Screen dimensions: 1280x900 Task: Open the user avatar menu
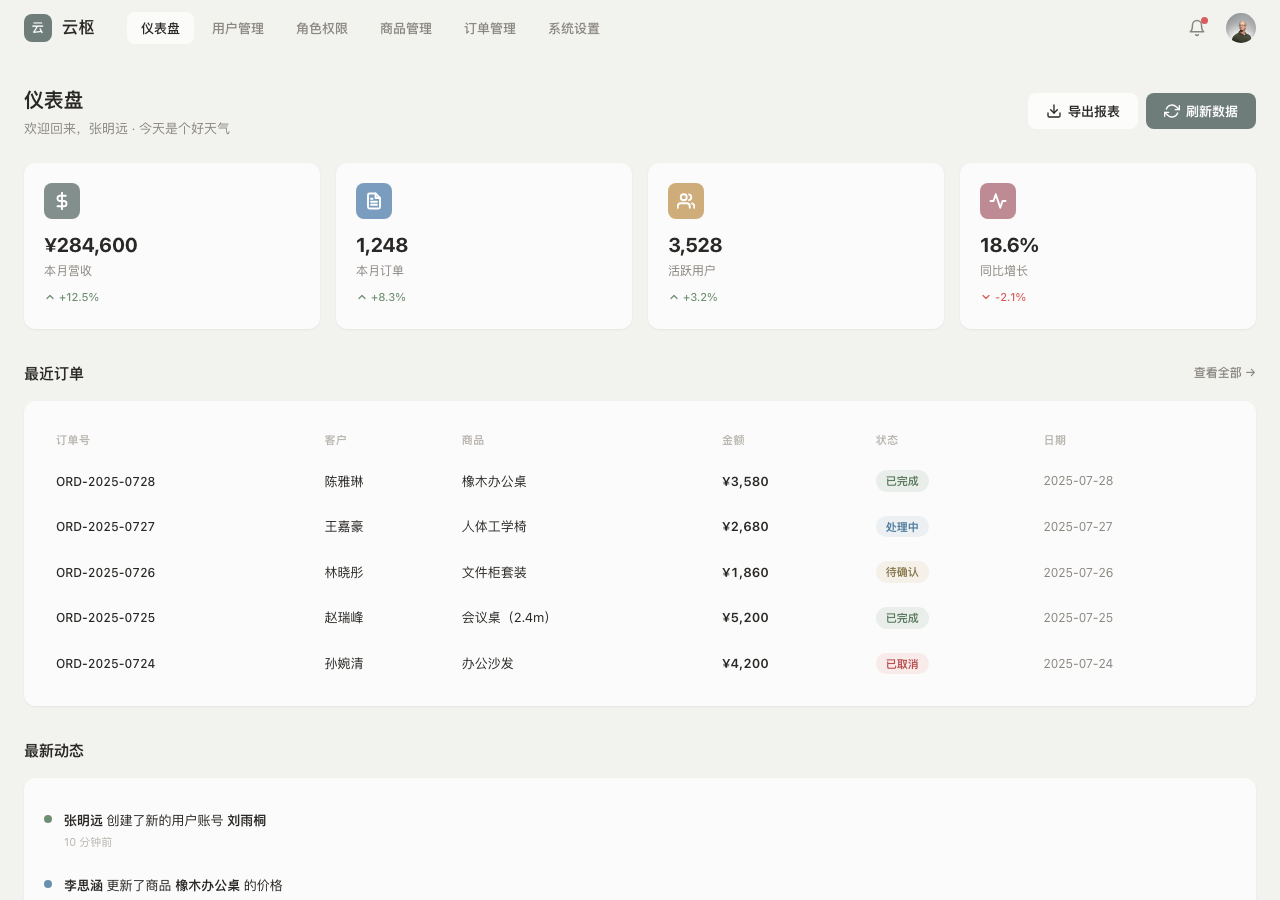tap(1241, 28)
